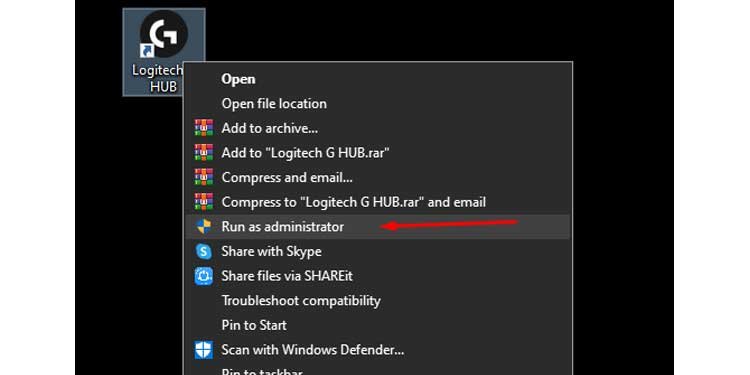
Task: Select the Share with Skype text label
Action: [271, 252]
